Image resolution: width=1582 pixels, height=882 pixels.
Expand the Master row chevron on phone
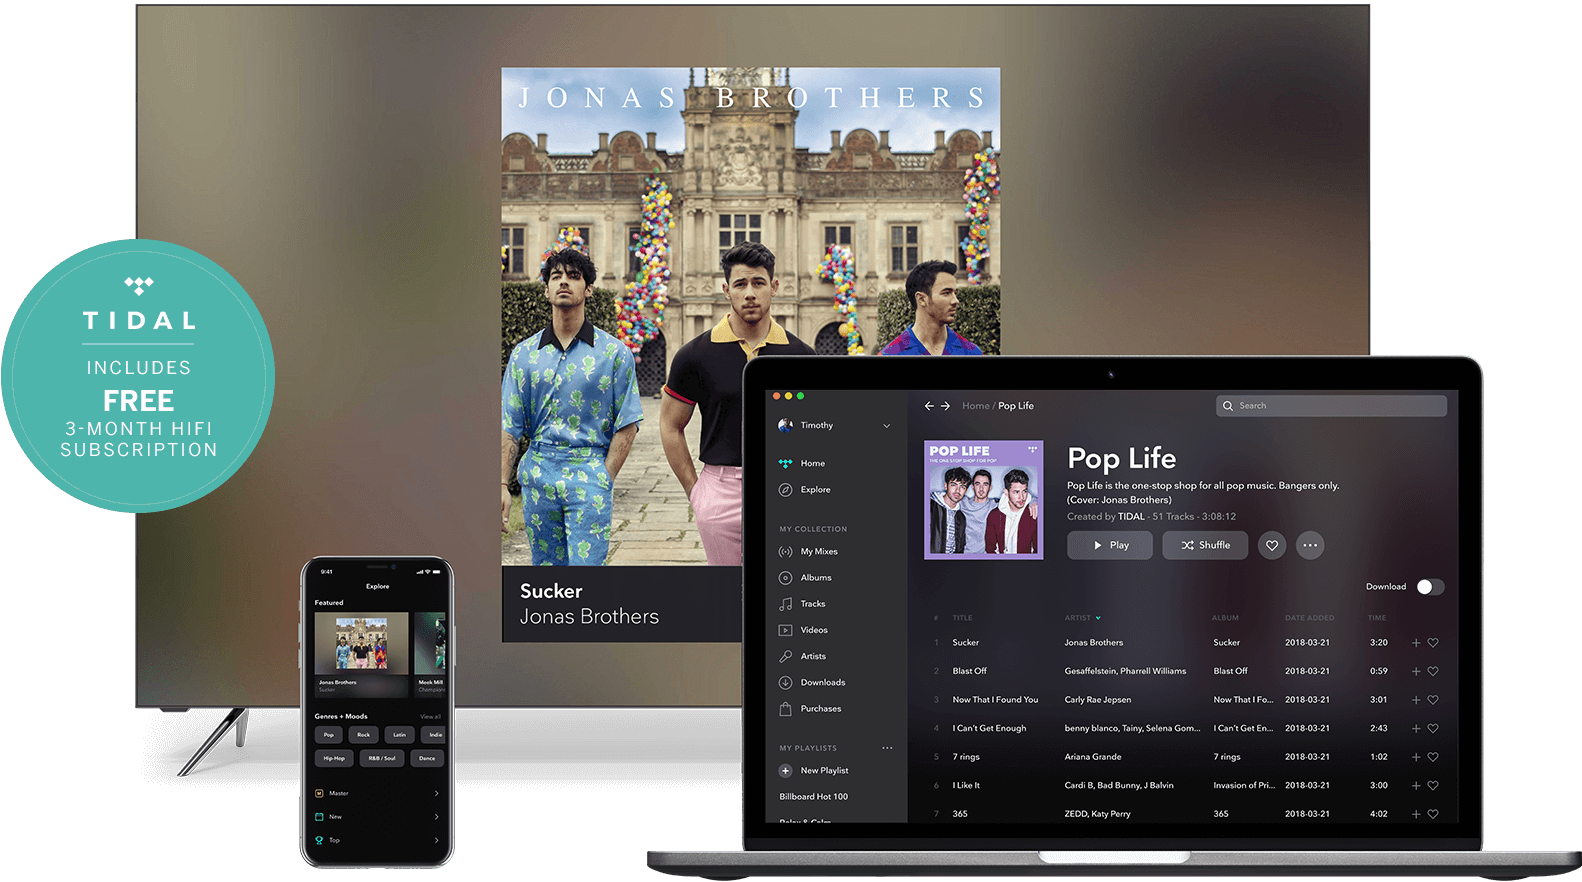pyautogui.click(x=437, y=793)
